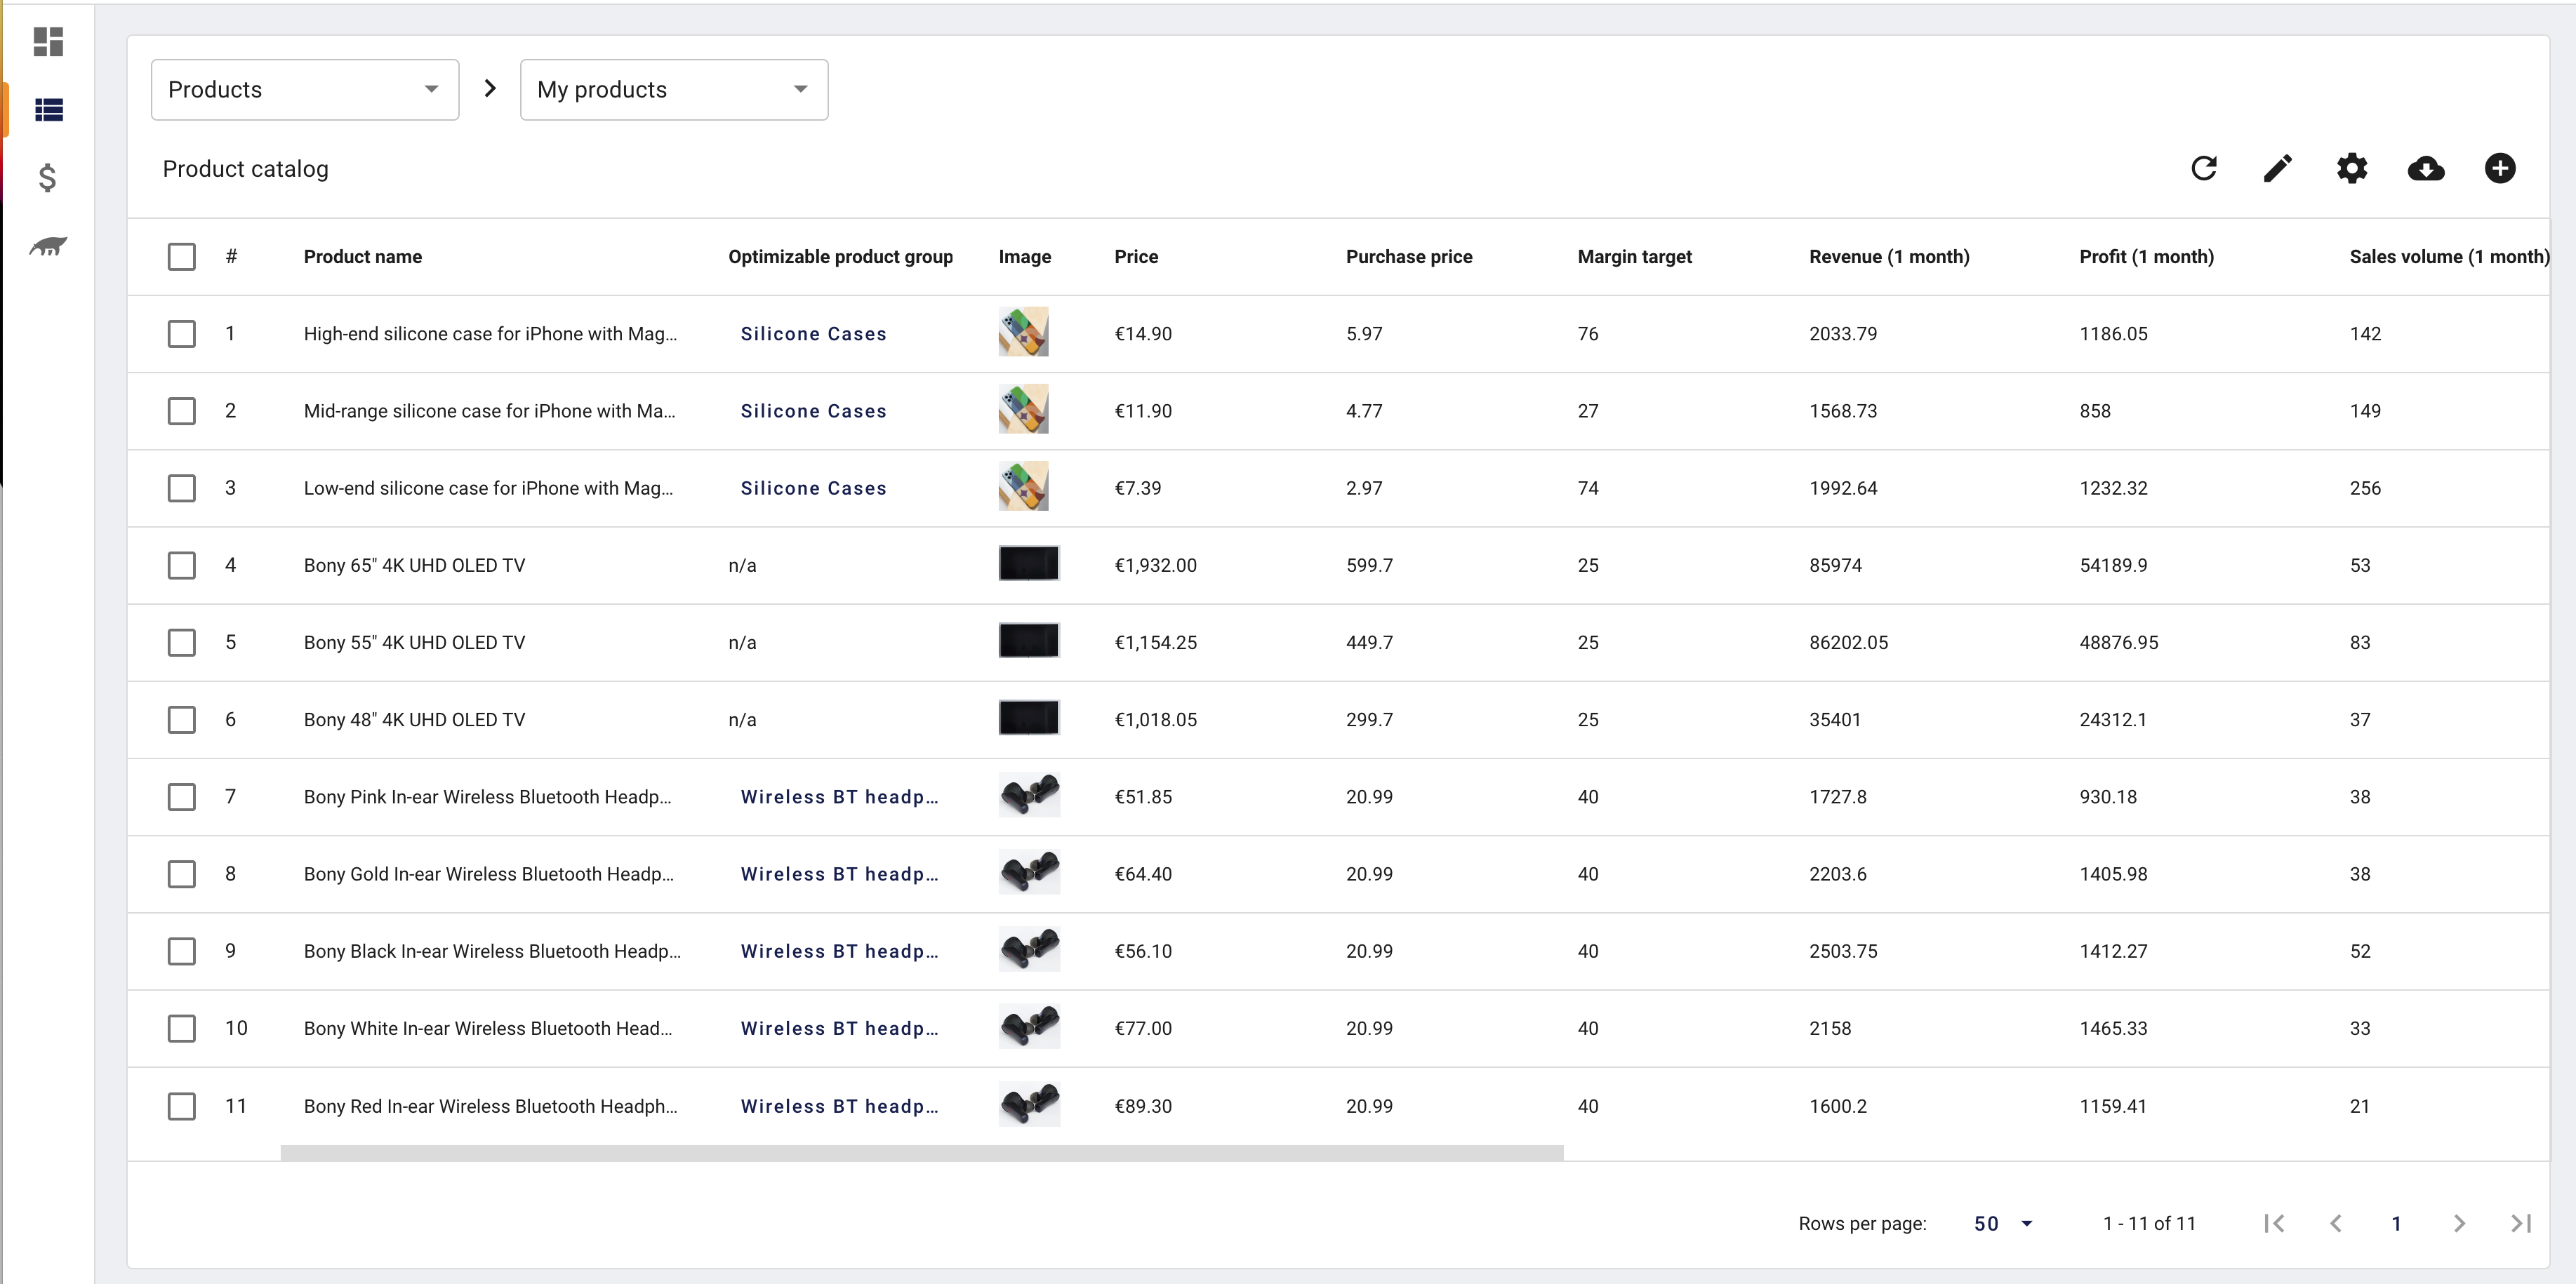Sort by Product name column header

pyautogui.click(x=362, y=256)
